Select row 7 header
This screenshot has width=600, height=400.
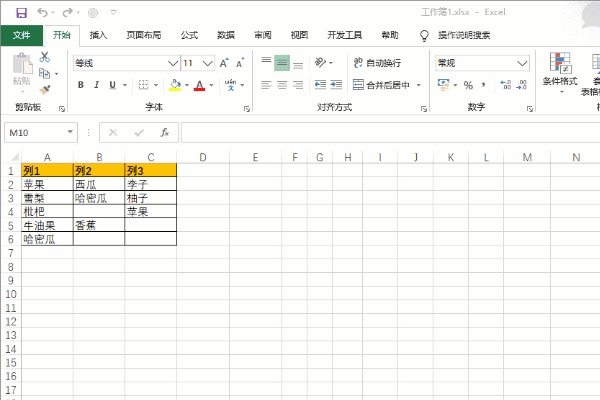[11, 253]
